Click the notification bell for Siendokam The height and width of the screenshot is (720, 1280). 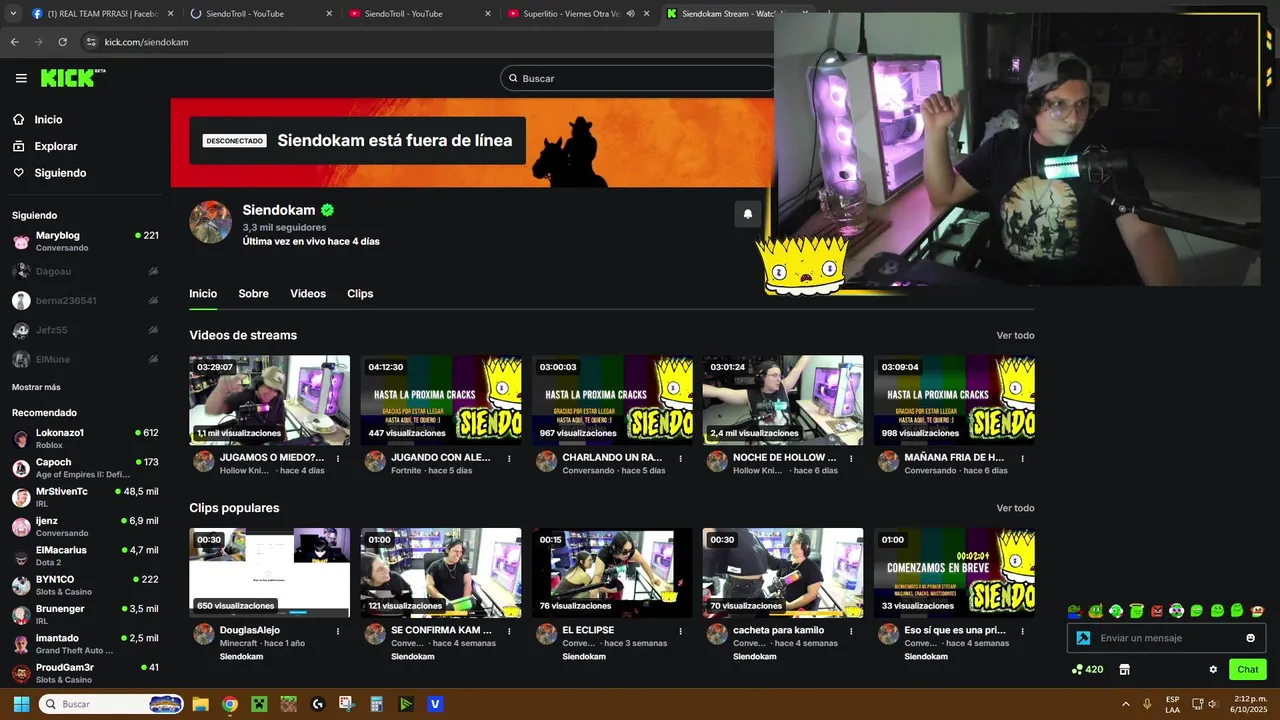(748, 214)
